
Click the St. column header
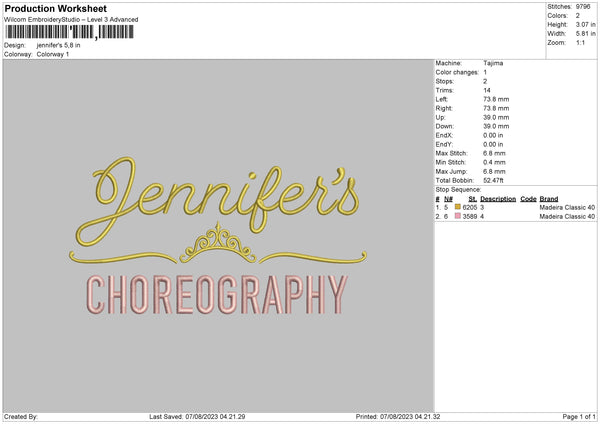coord(473,199)
